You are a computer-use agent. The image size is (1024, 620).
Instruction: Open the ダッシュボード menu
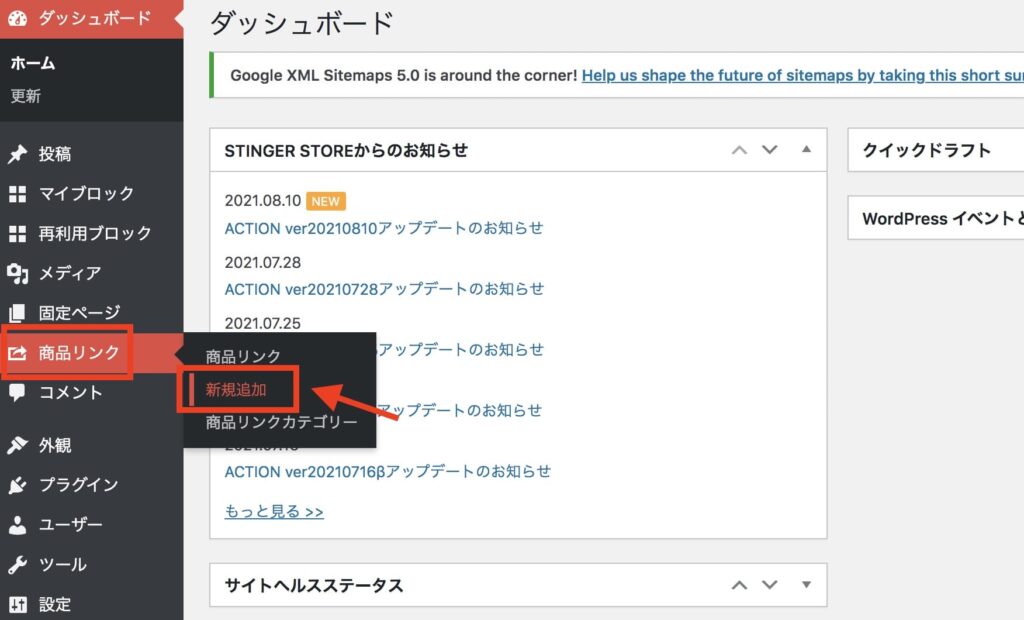click(x=91, y=18)
